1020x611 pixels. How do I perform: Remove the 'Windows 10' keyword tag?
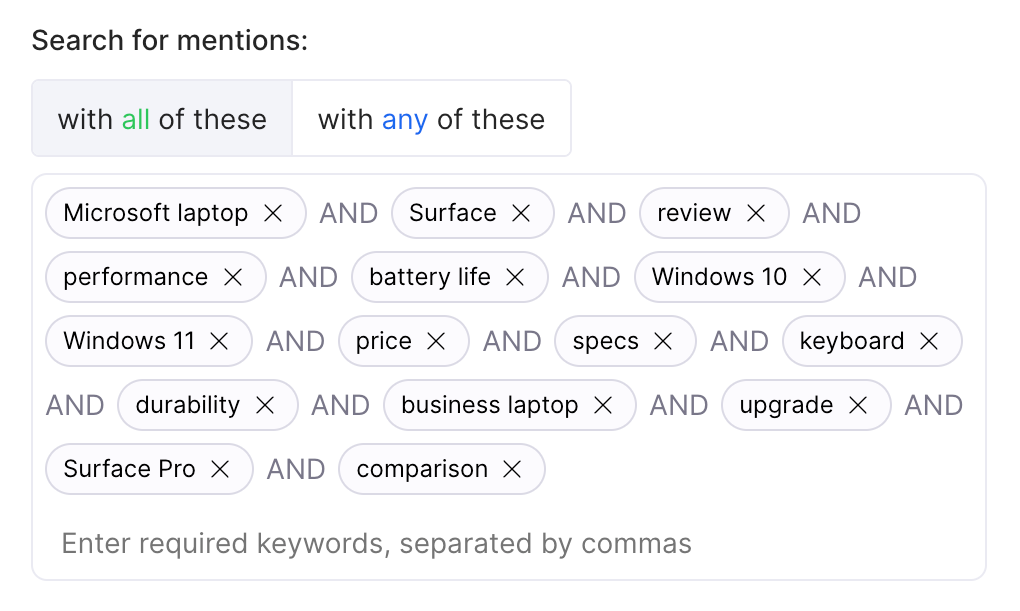coord(812,277)
